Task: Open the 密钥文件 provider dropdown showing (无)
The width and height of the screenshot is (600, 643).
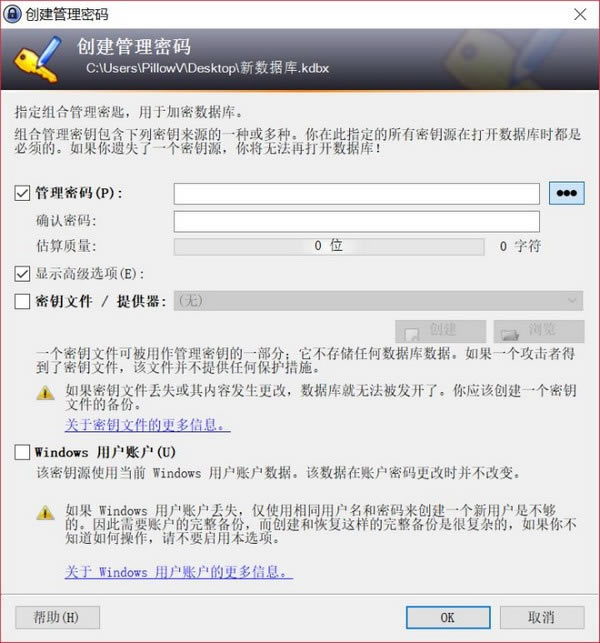Action: click(x=378, y=301)
